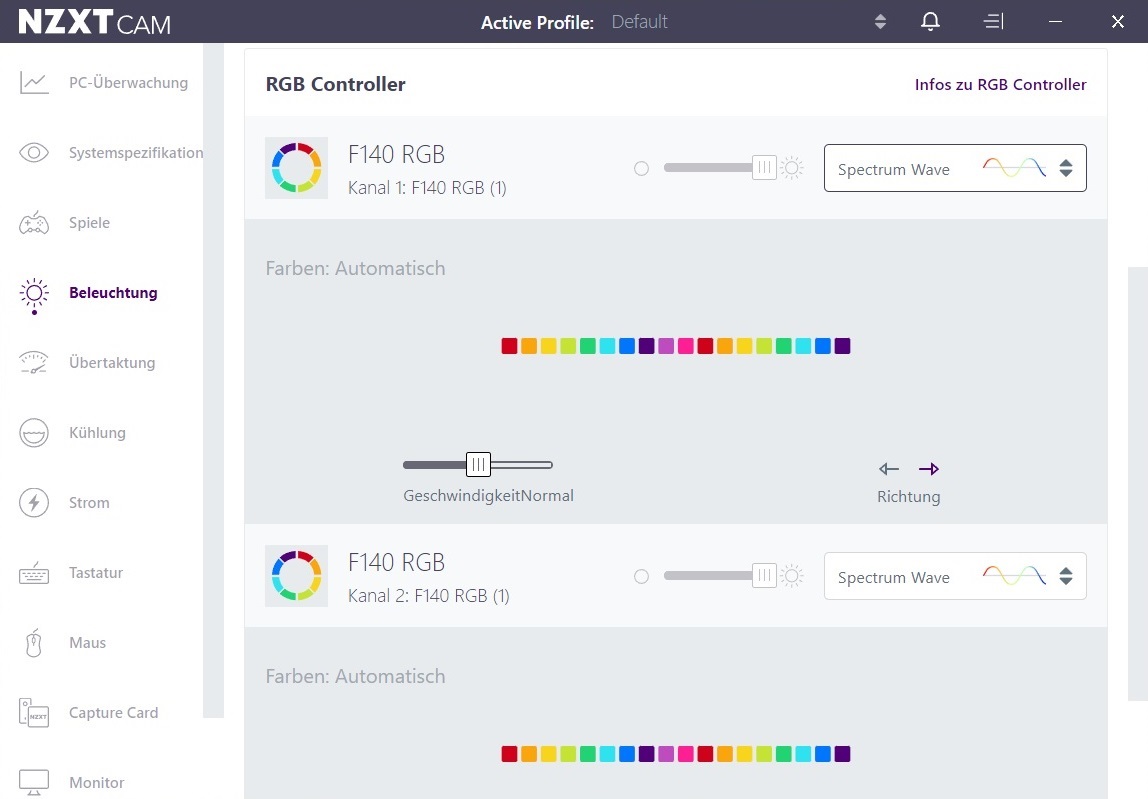Go to the PC-Überwachung section

(128, 83)
